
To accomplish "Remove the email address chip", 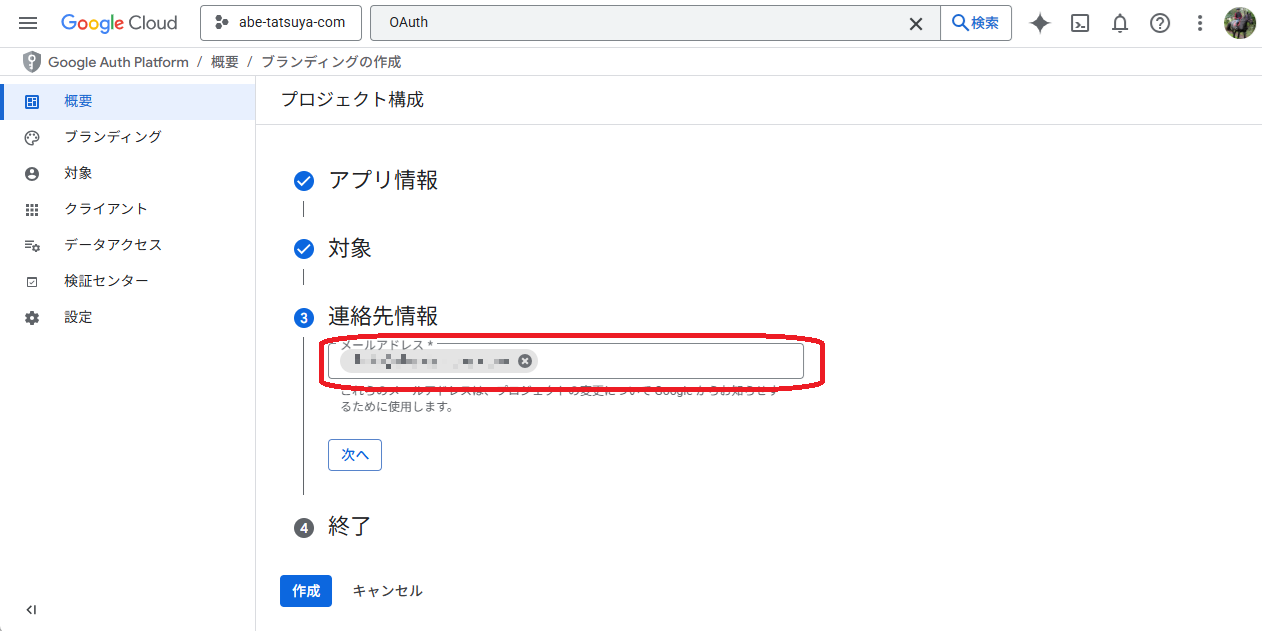I will tap(525, 361).
